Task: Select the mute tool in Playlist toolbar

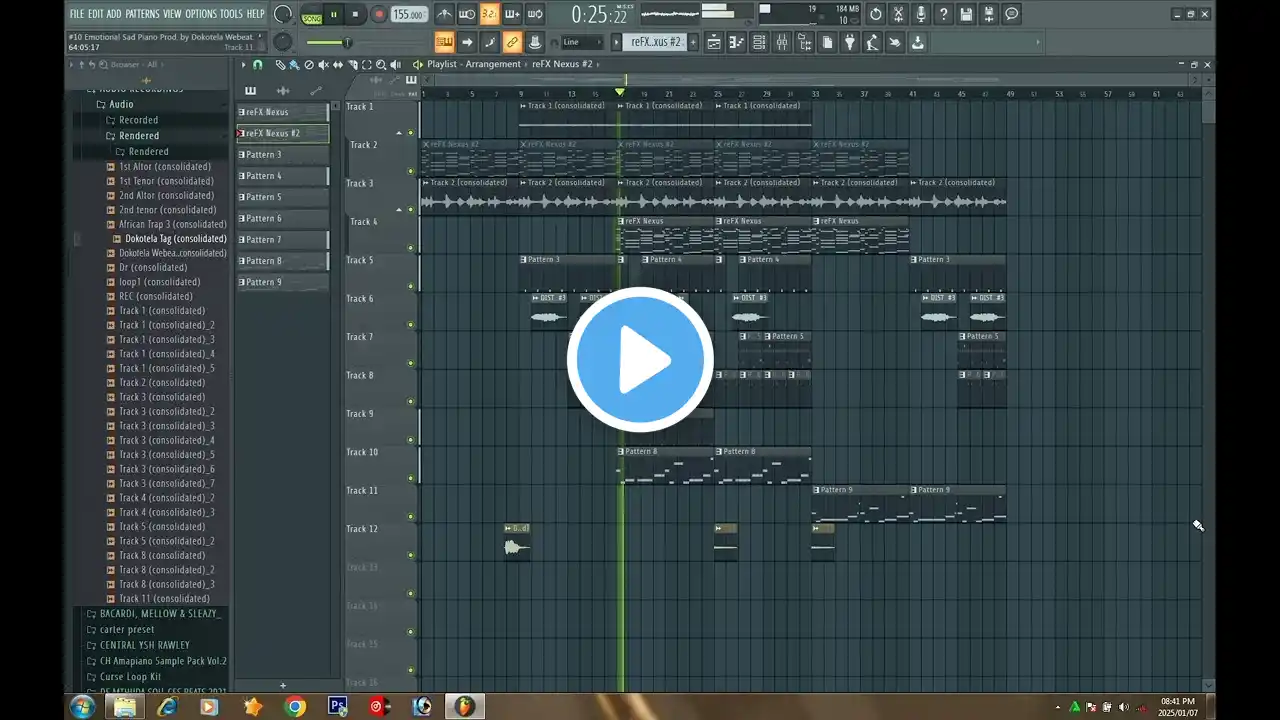Action: [x=323, y=64]
